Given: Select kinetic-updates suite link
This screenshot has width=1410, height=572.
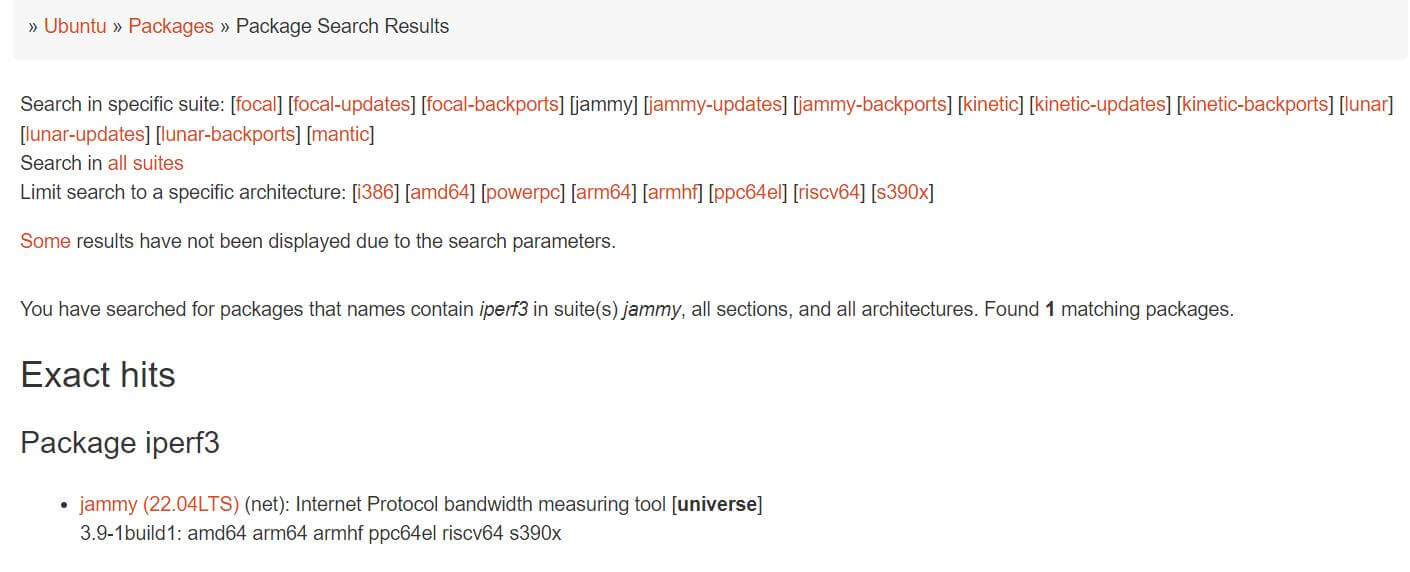Looking at the screenshot, I should tap(1100, 104).
